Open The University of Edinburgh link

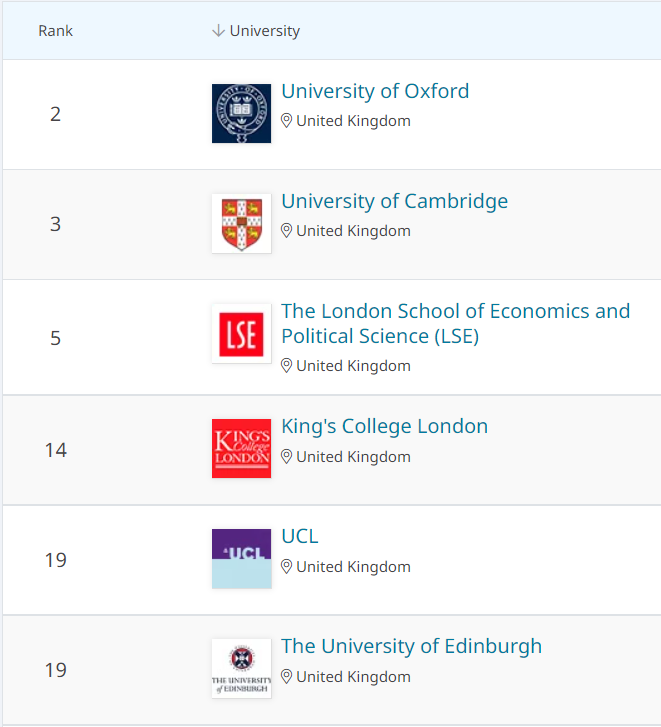[411, 646]
